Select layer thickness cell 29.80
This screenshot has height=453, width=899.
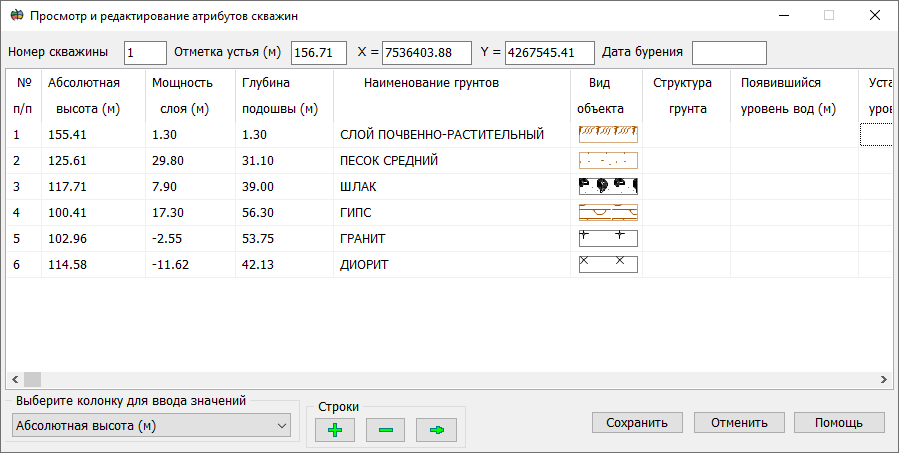click(x=190, y=161)
